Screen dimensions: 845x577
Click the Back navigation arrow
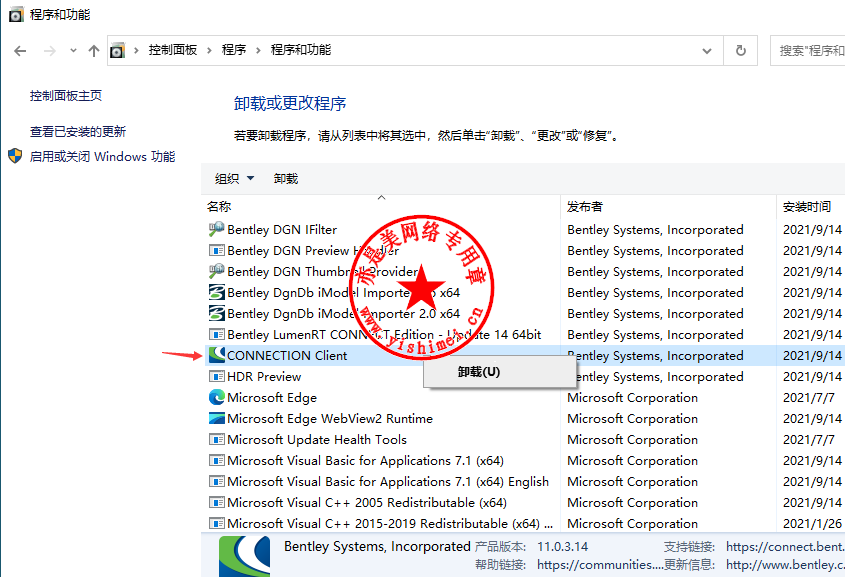click(x=20, y=51)
